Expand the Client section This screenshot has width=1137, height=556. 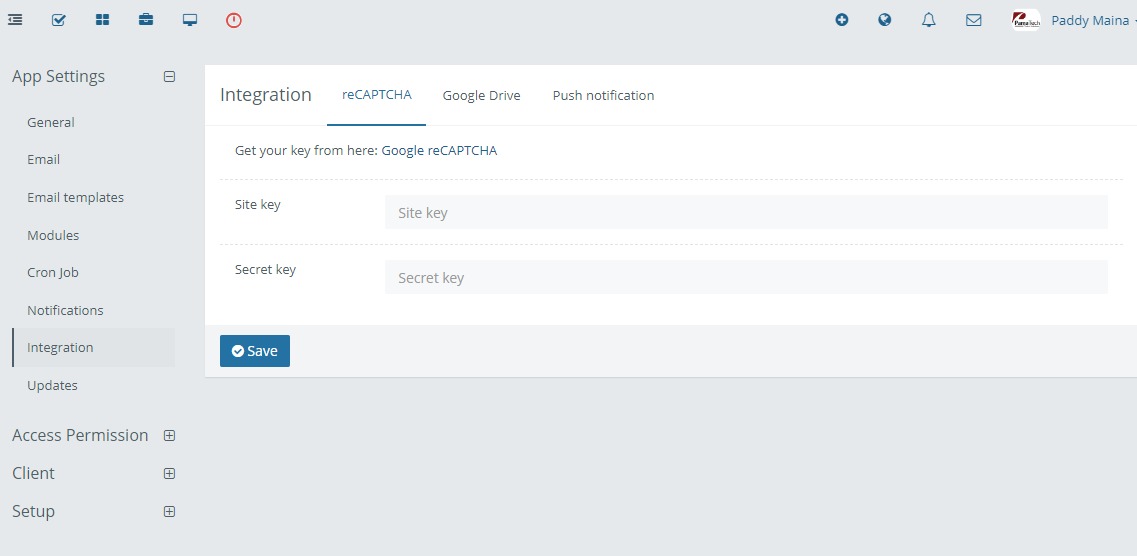click(170, 473)
